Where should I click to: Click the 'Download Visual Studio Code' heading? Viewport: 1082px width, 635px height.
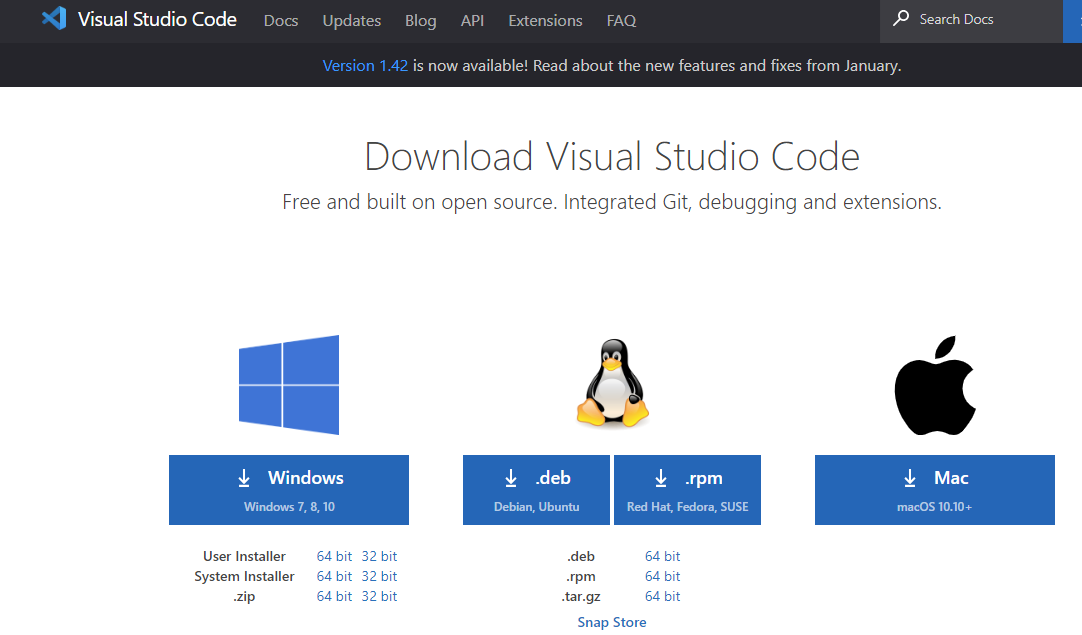612,157
